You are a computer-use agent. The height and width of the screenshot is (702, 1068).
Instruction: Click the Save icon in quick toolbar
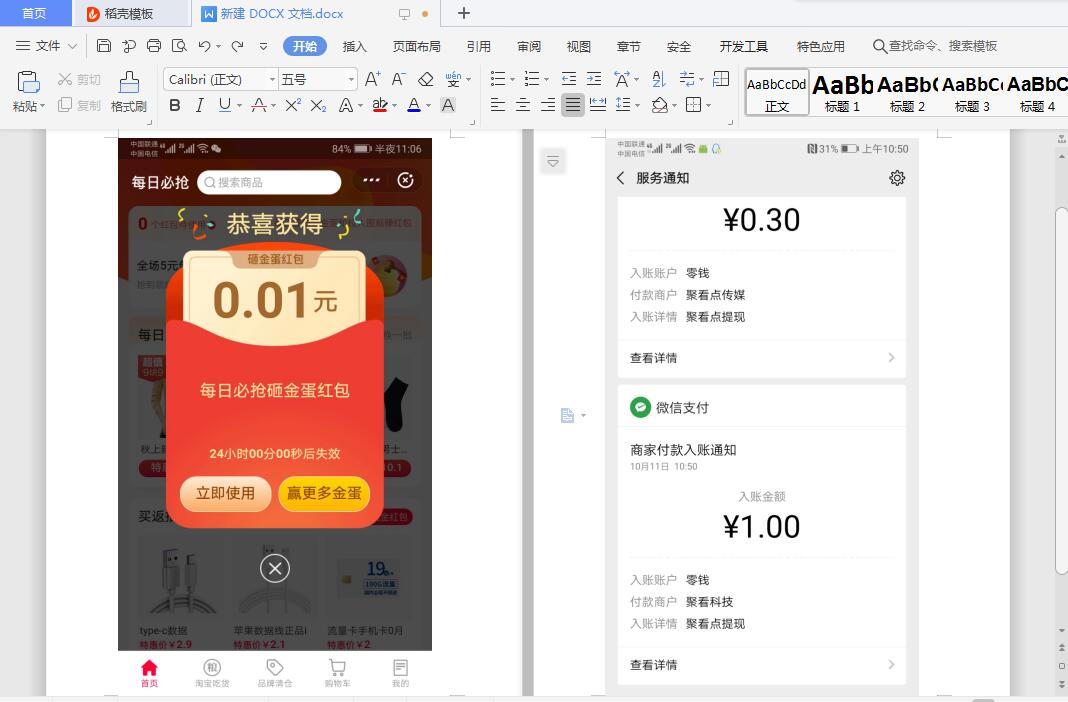coord(104,46)
